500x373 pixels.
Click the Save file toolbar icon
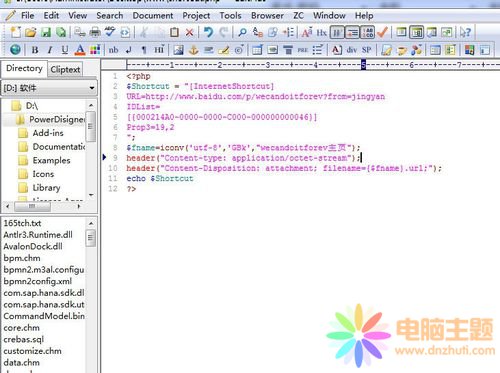[x=46, y=32]
